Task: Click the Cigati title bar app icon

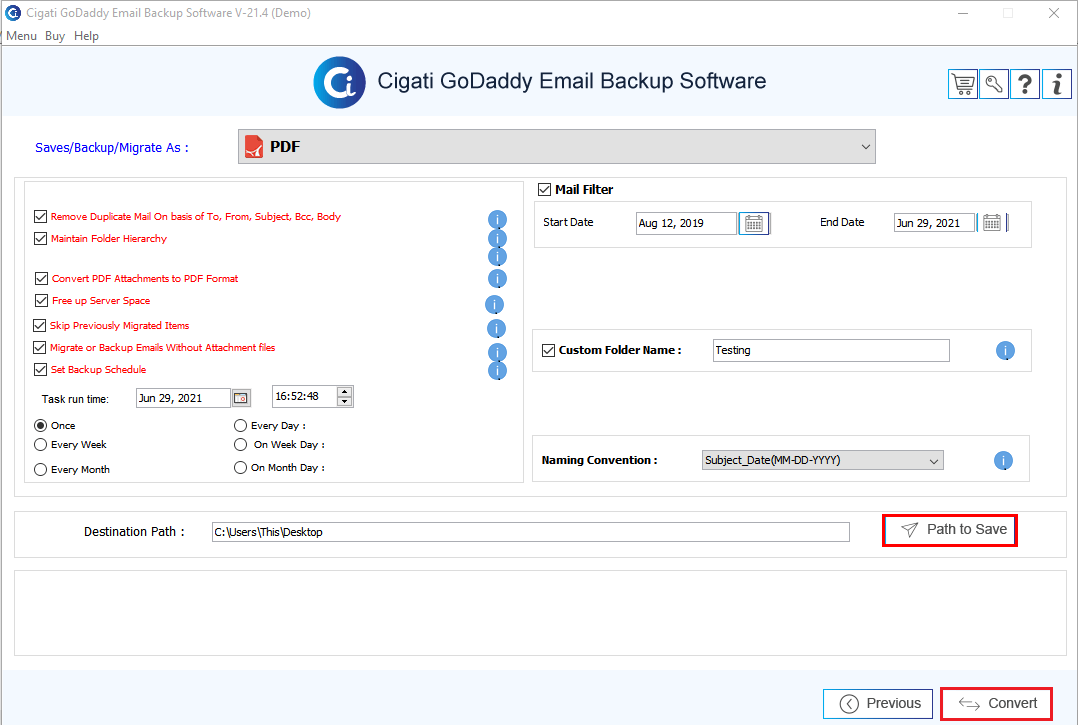Action: point(13,13)
